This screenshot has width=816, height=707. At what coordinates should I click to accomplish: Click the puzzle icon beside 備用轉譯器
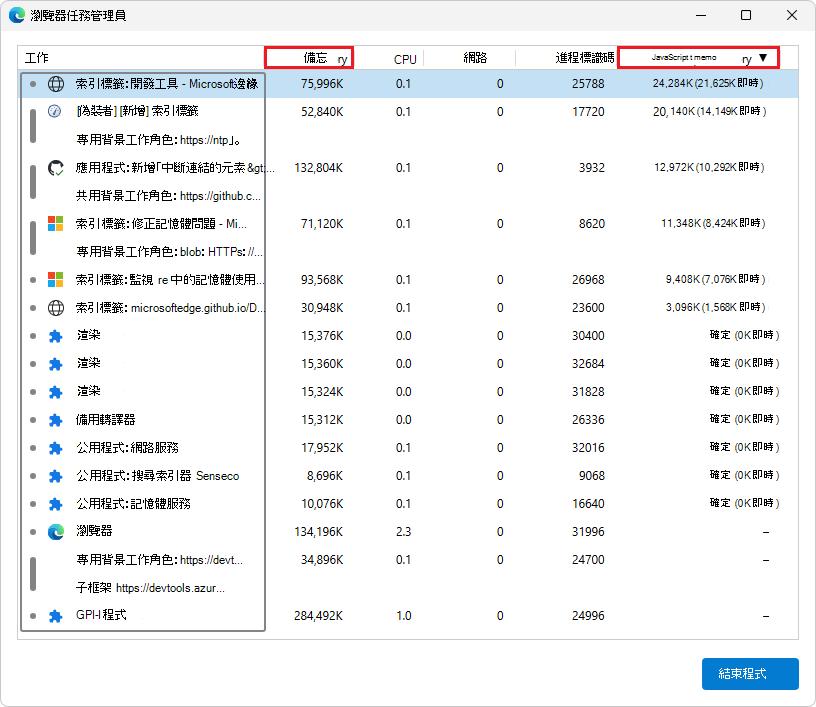tap(56, 419)
